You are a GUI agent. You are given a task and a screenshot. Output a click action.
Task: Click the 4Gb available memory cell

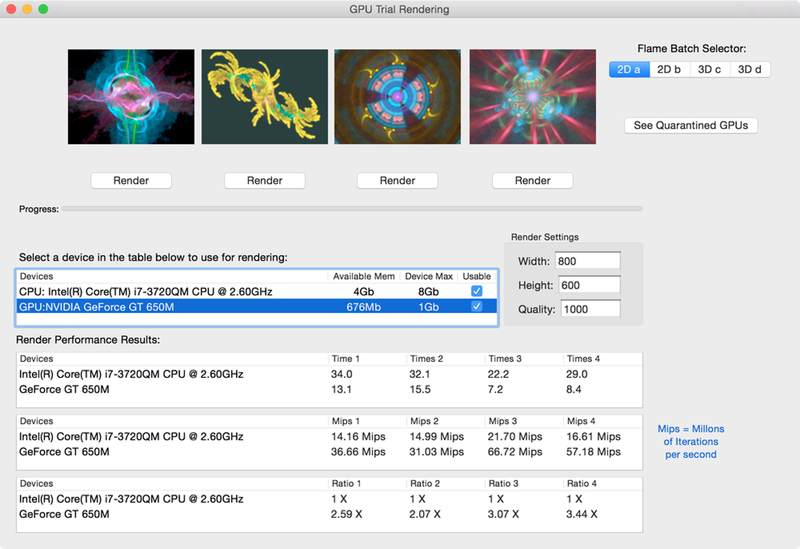[x=364, y=291]
